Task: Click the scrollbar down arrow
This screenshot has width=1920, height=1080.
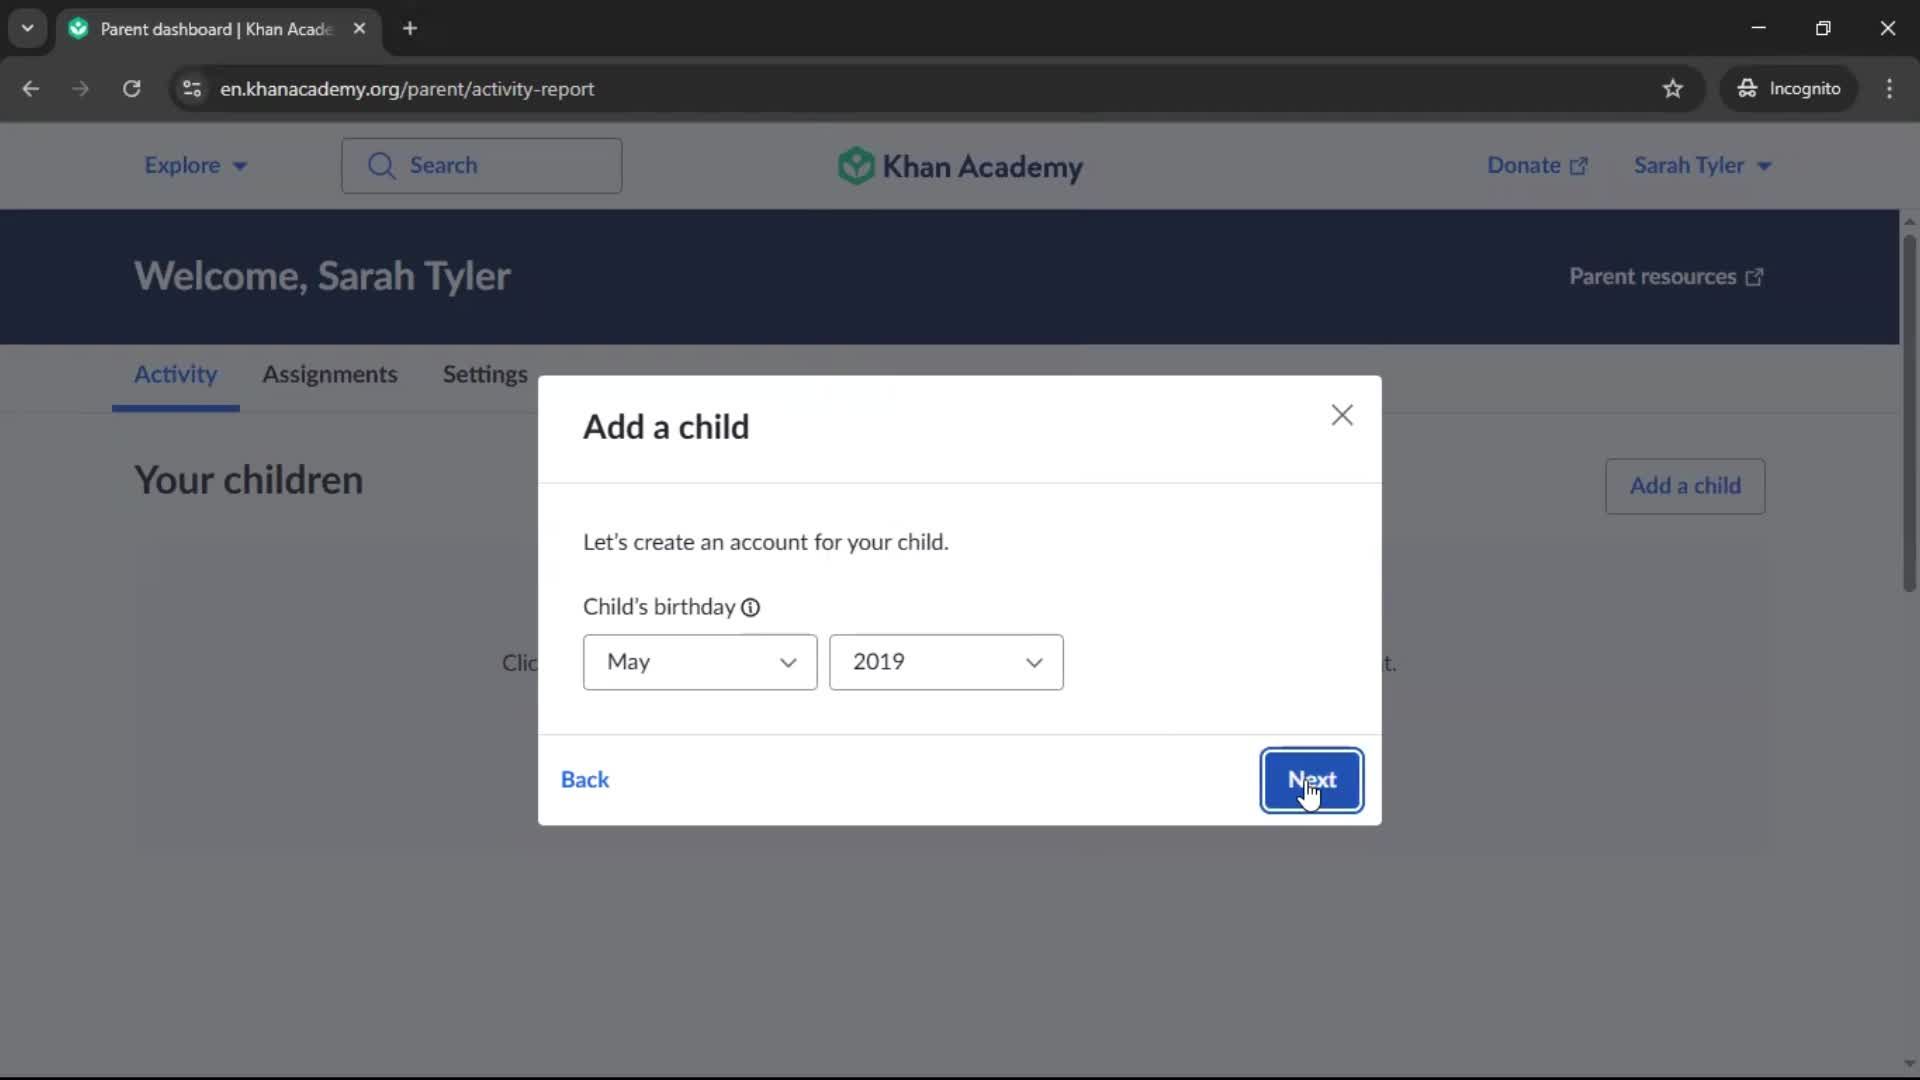Action: tap(1909, 1064)
